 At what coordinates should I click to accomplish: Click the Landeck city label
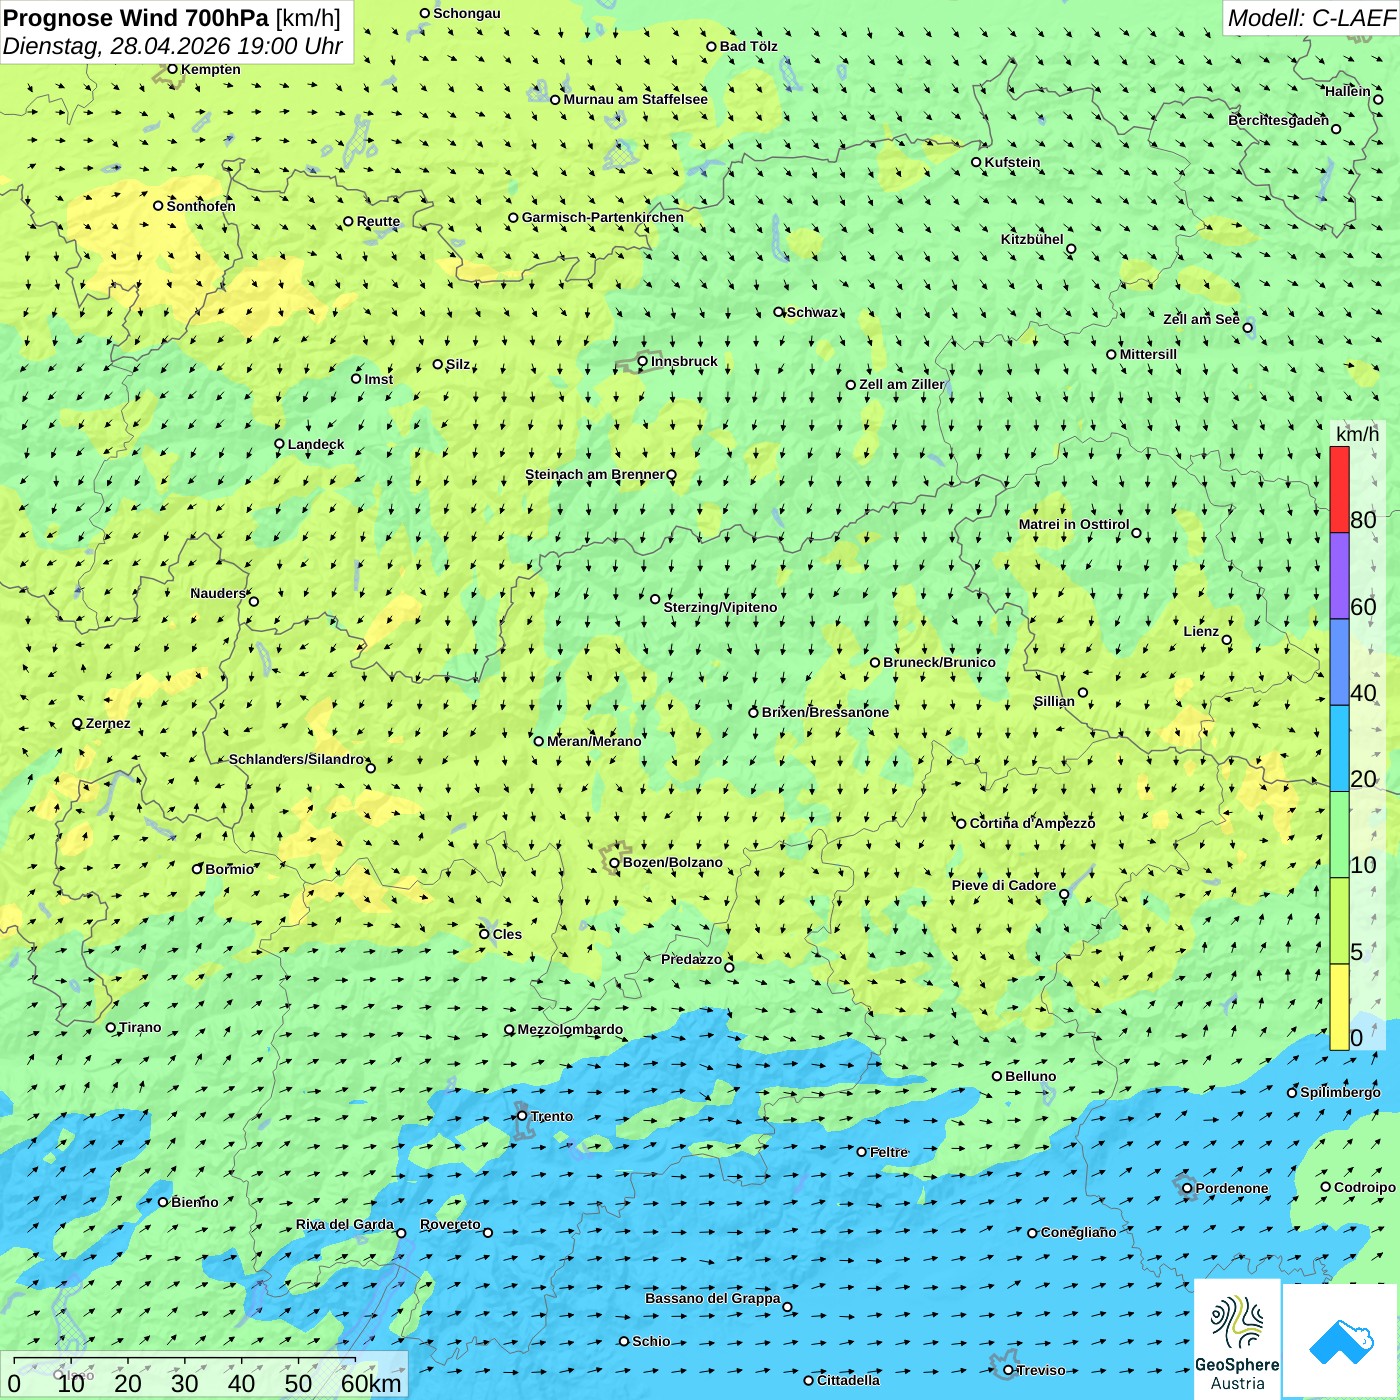point(316,444)
